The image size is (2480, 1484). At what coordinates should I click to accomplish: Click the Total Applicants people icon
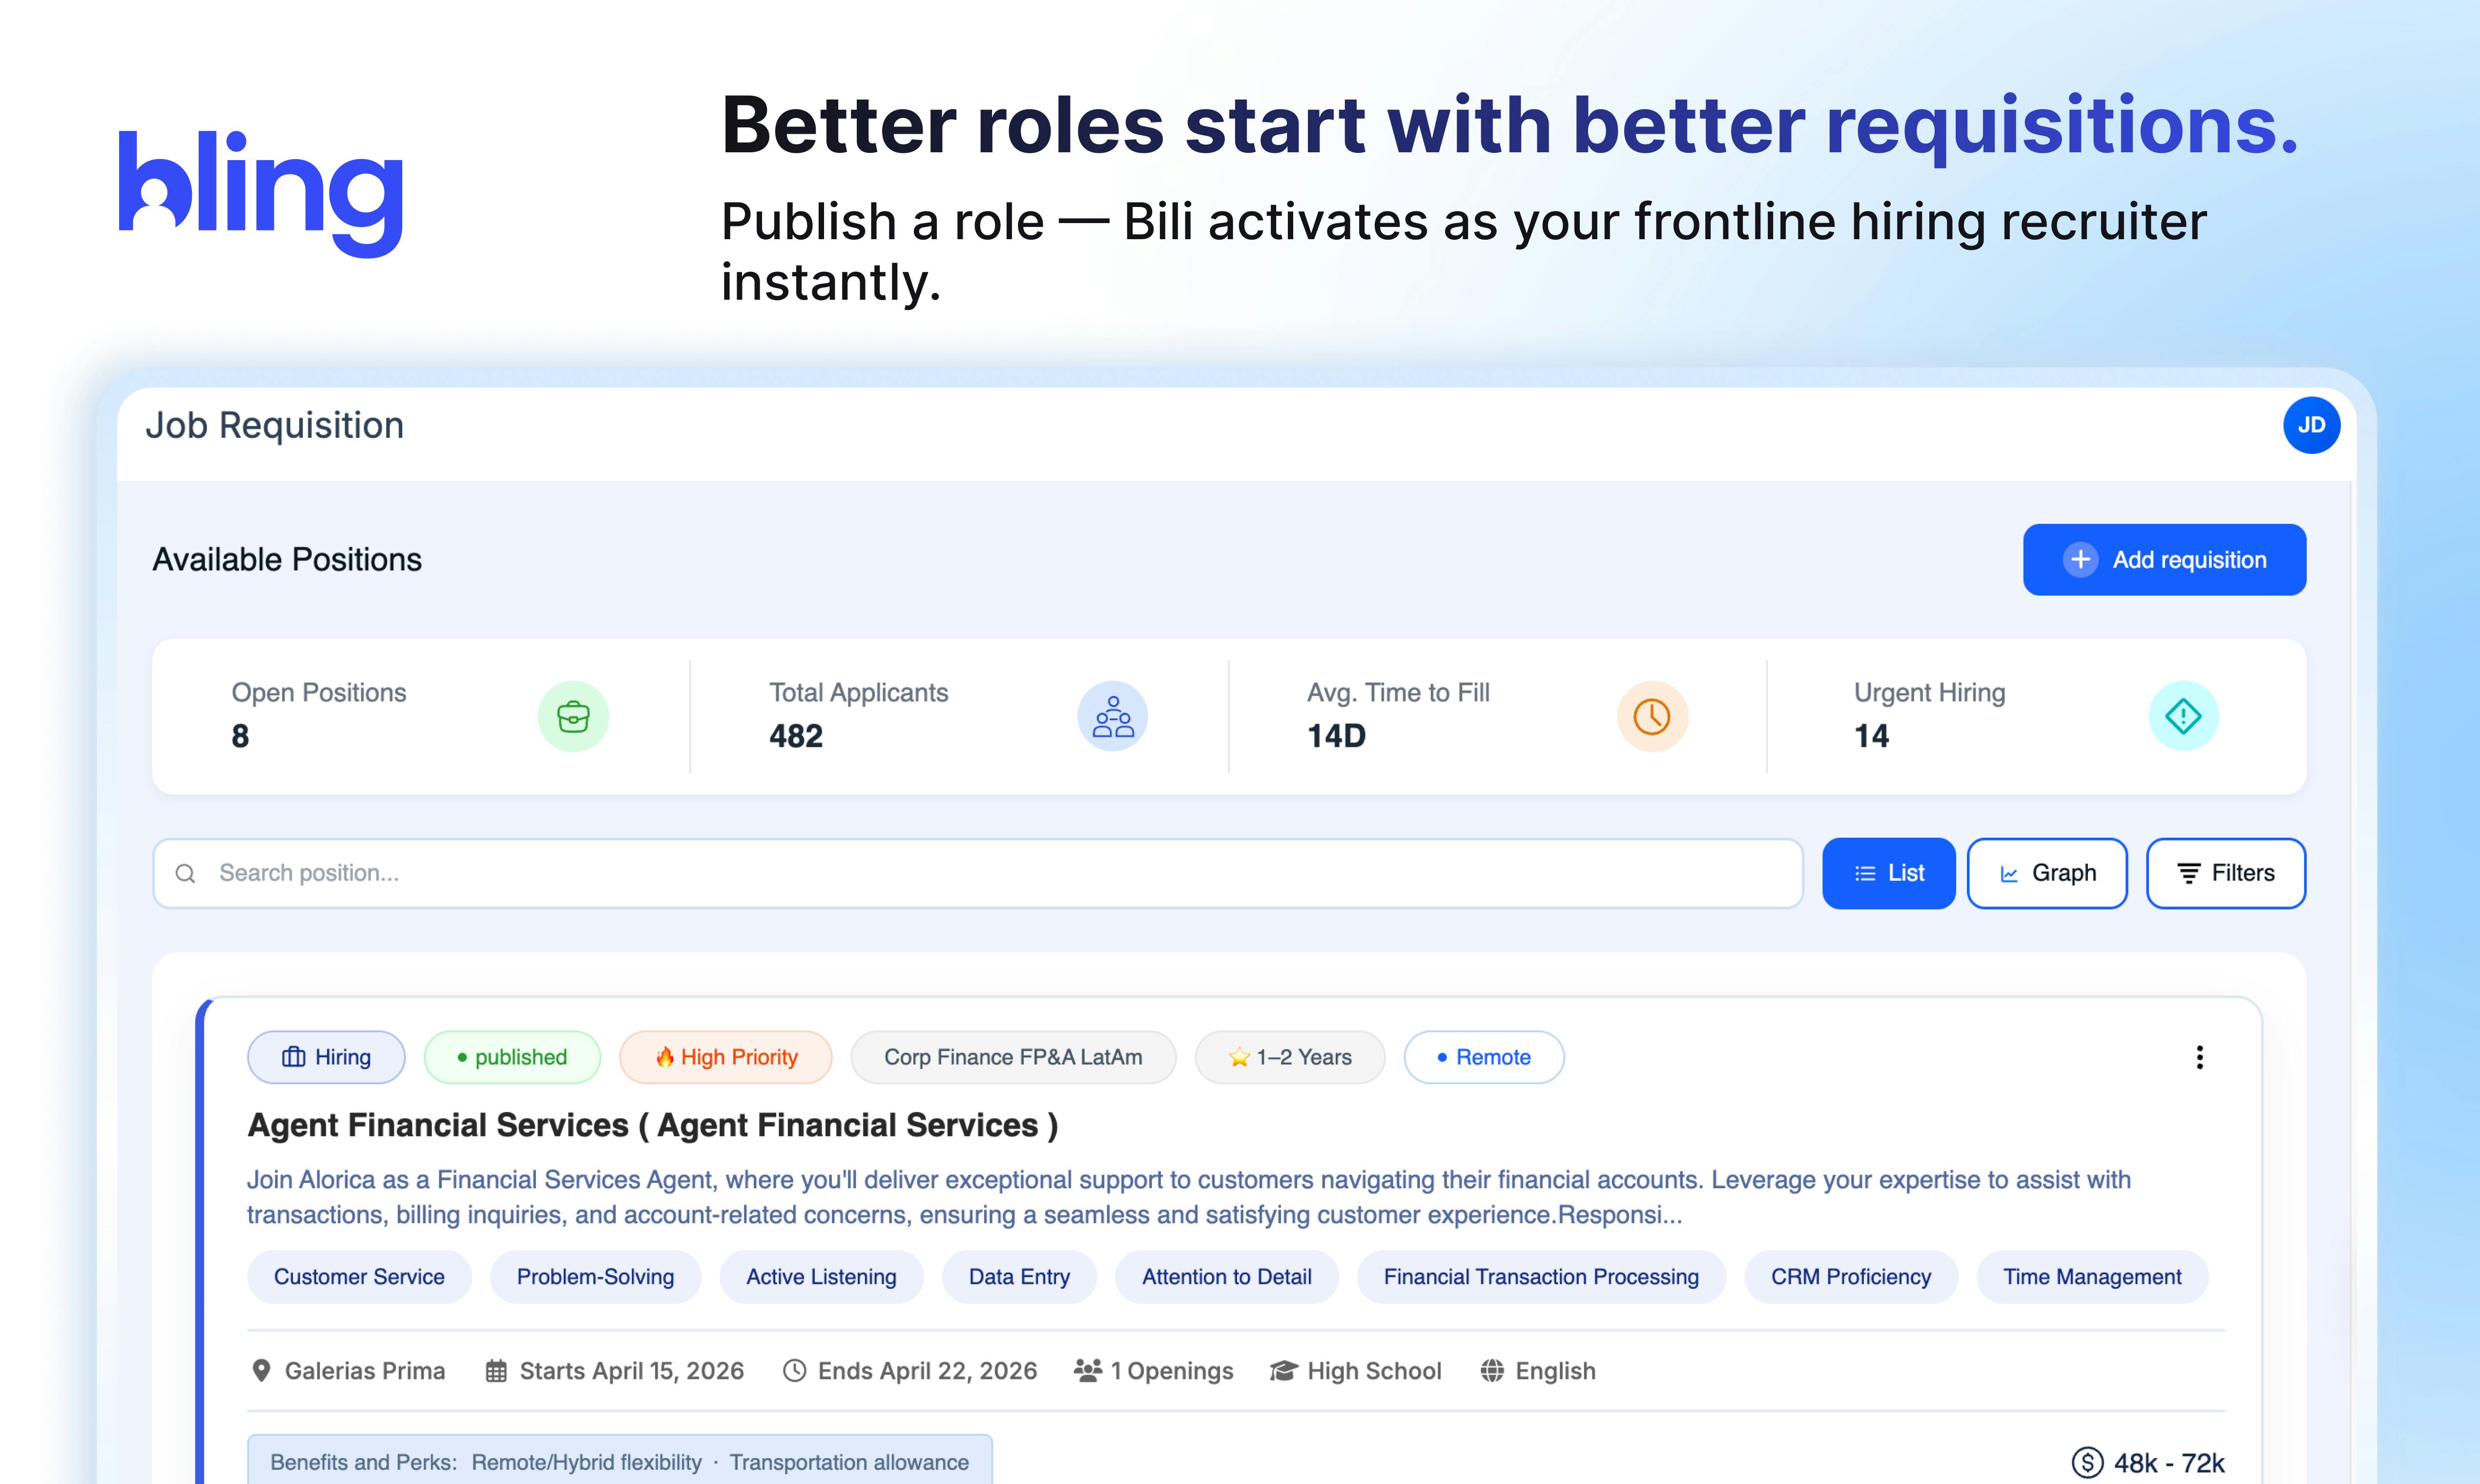coord(1112,716)
